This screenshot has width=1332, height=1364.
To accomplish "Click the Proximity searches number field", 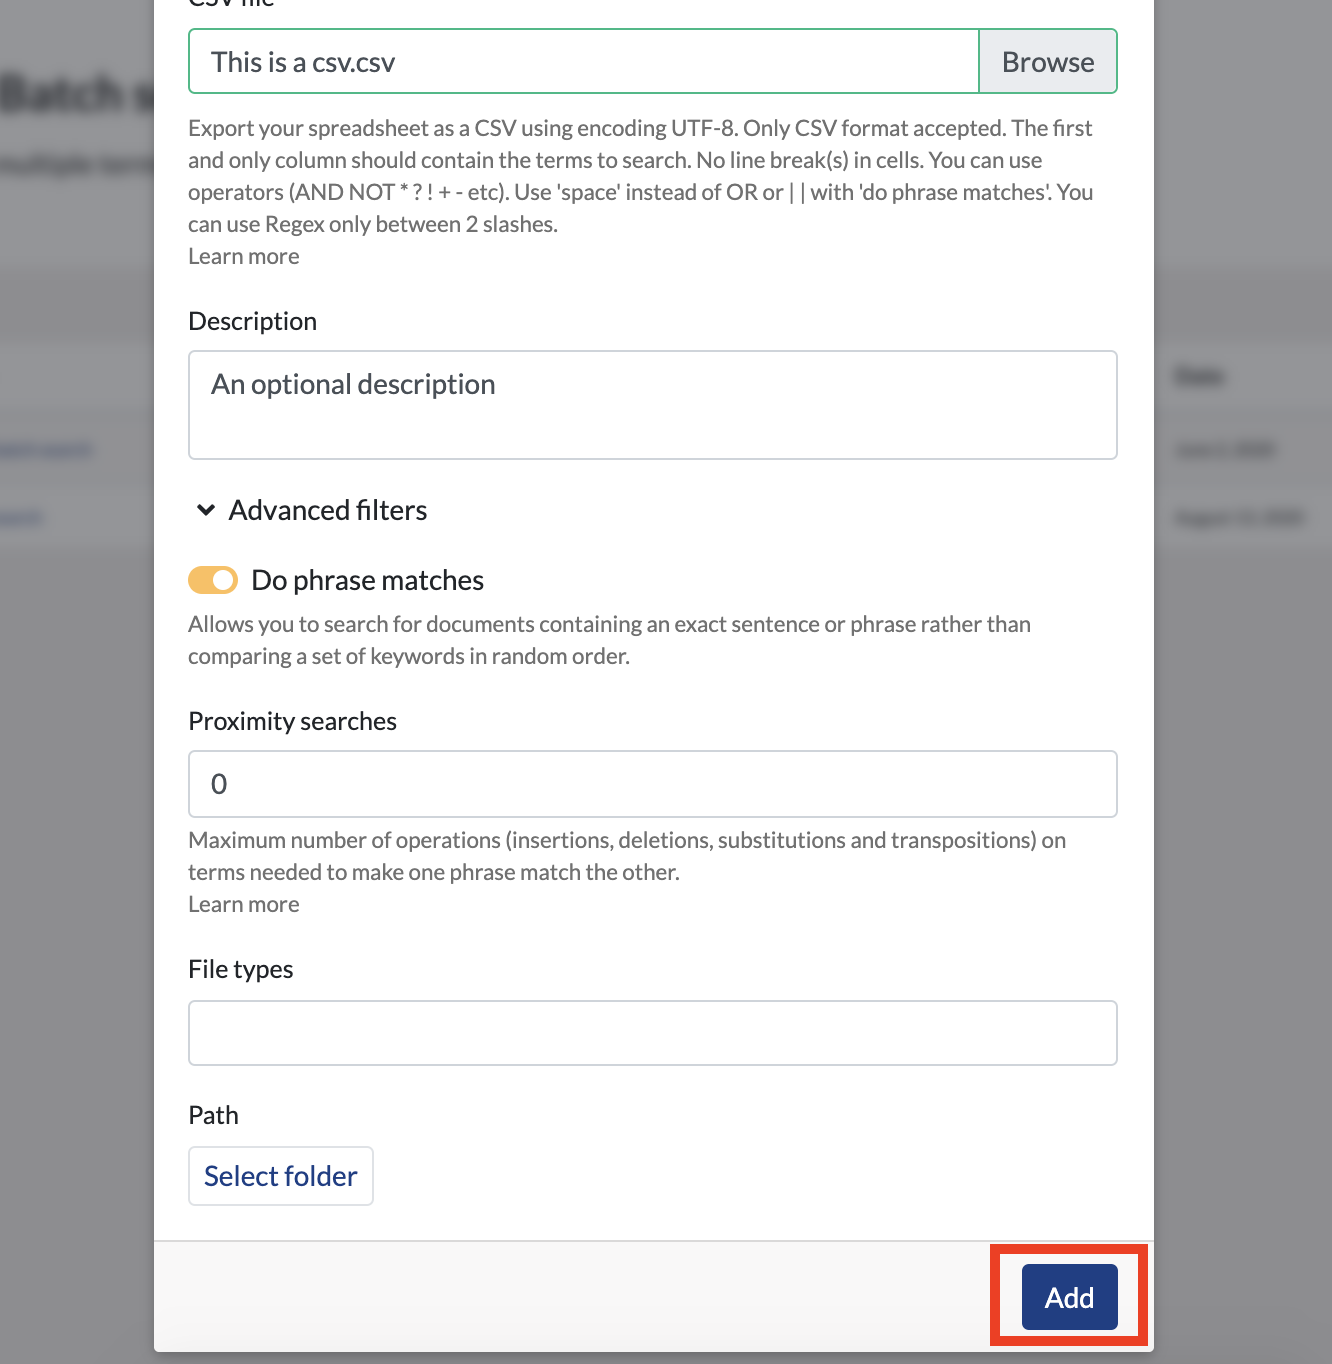I will (653, 784).
